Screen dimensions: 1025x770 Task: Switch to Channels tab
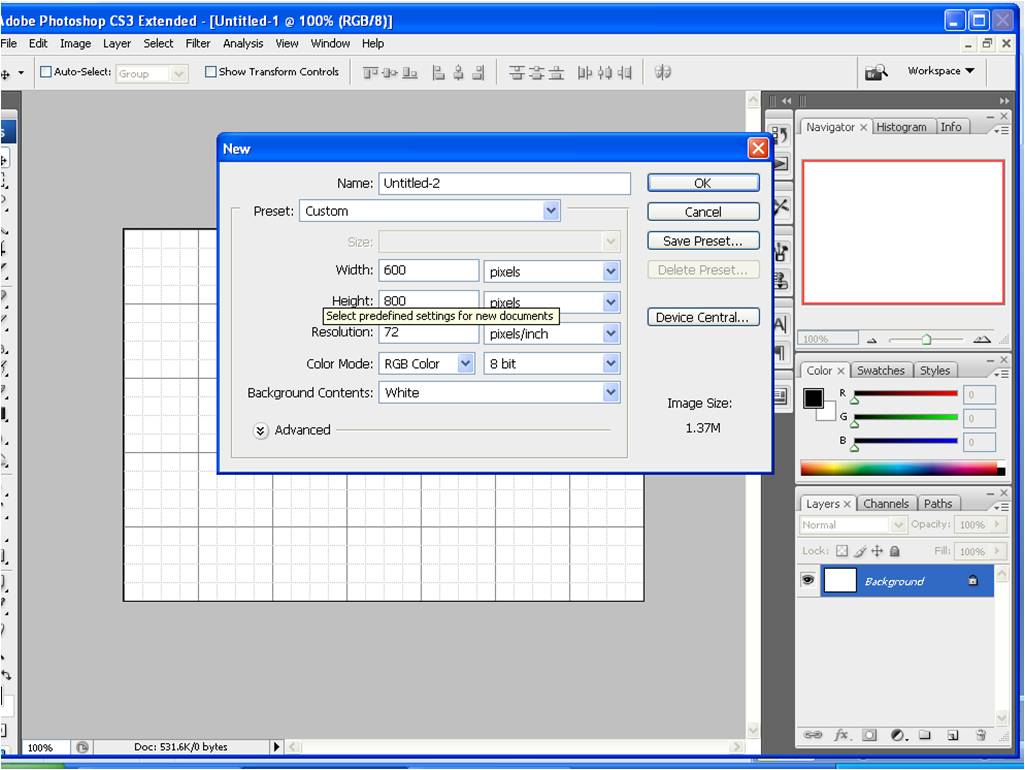[885, 503]
